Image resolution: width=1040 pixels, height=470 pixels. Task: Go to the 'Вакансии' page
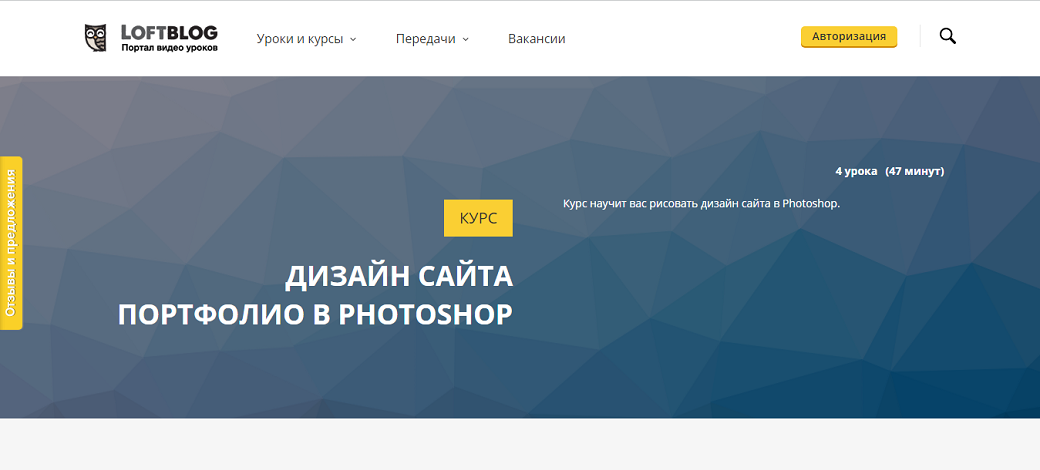(536, 39)
